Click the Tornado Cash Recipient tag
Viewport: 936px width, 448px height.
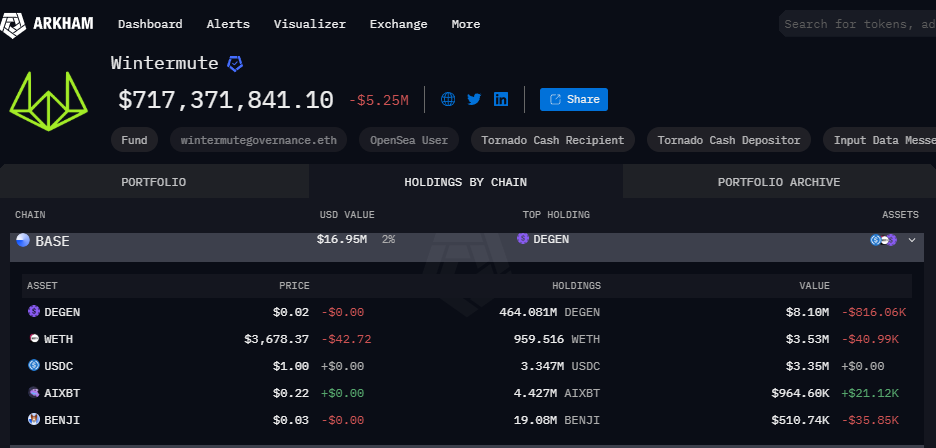553,140
